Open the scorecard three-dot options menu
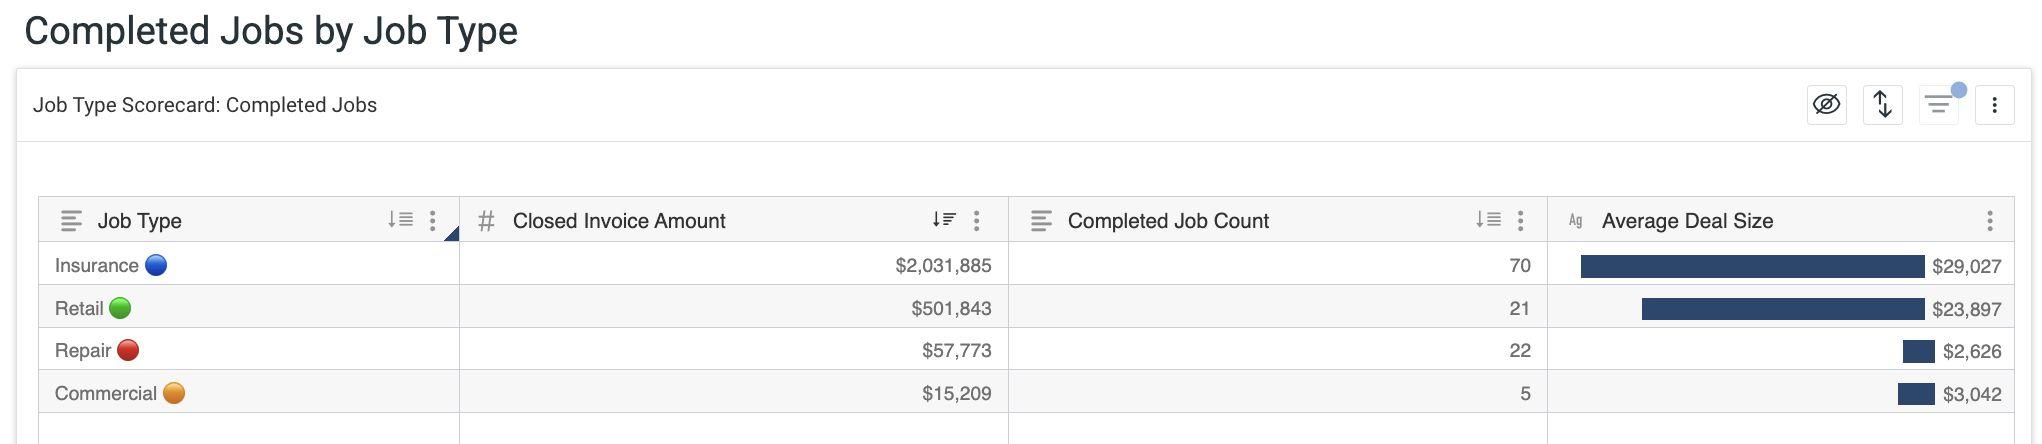Image resolution: width=2042 pixels, height=444 pixels. 1994,105
